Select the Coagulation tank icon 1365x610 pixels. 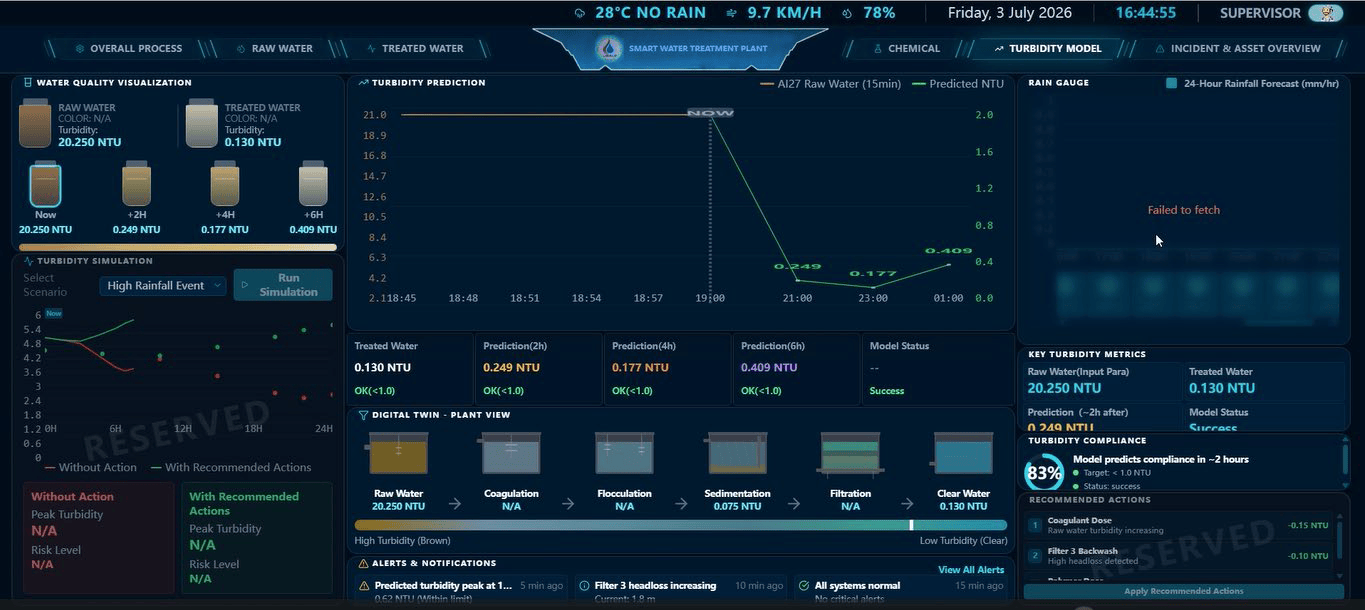coord(511,453)
